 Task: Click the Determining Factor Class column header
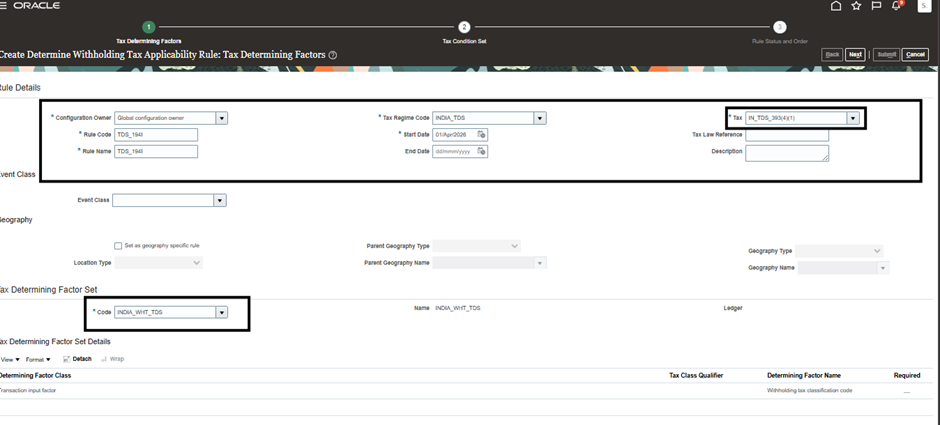[x=35, y=376]
